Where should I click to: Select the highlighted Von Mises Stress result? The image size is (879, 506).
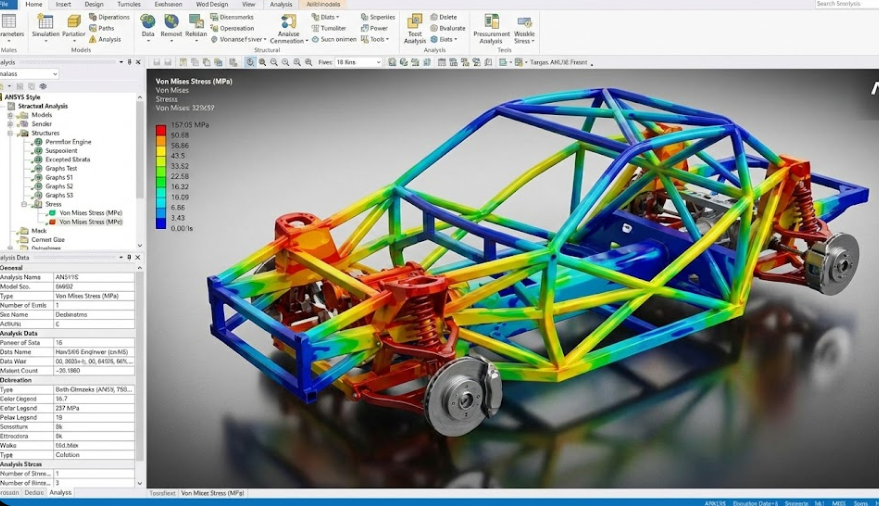pos(90,222)
